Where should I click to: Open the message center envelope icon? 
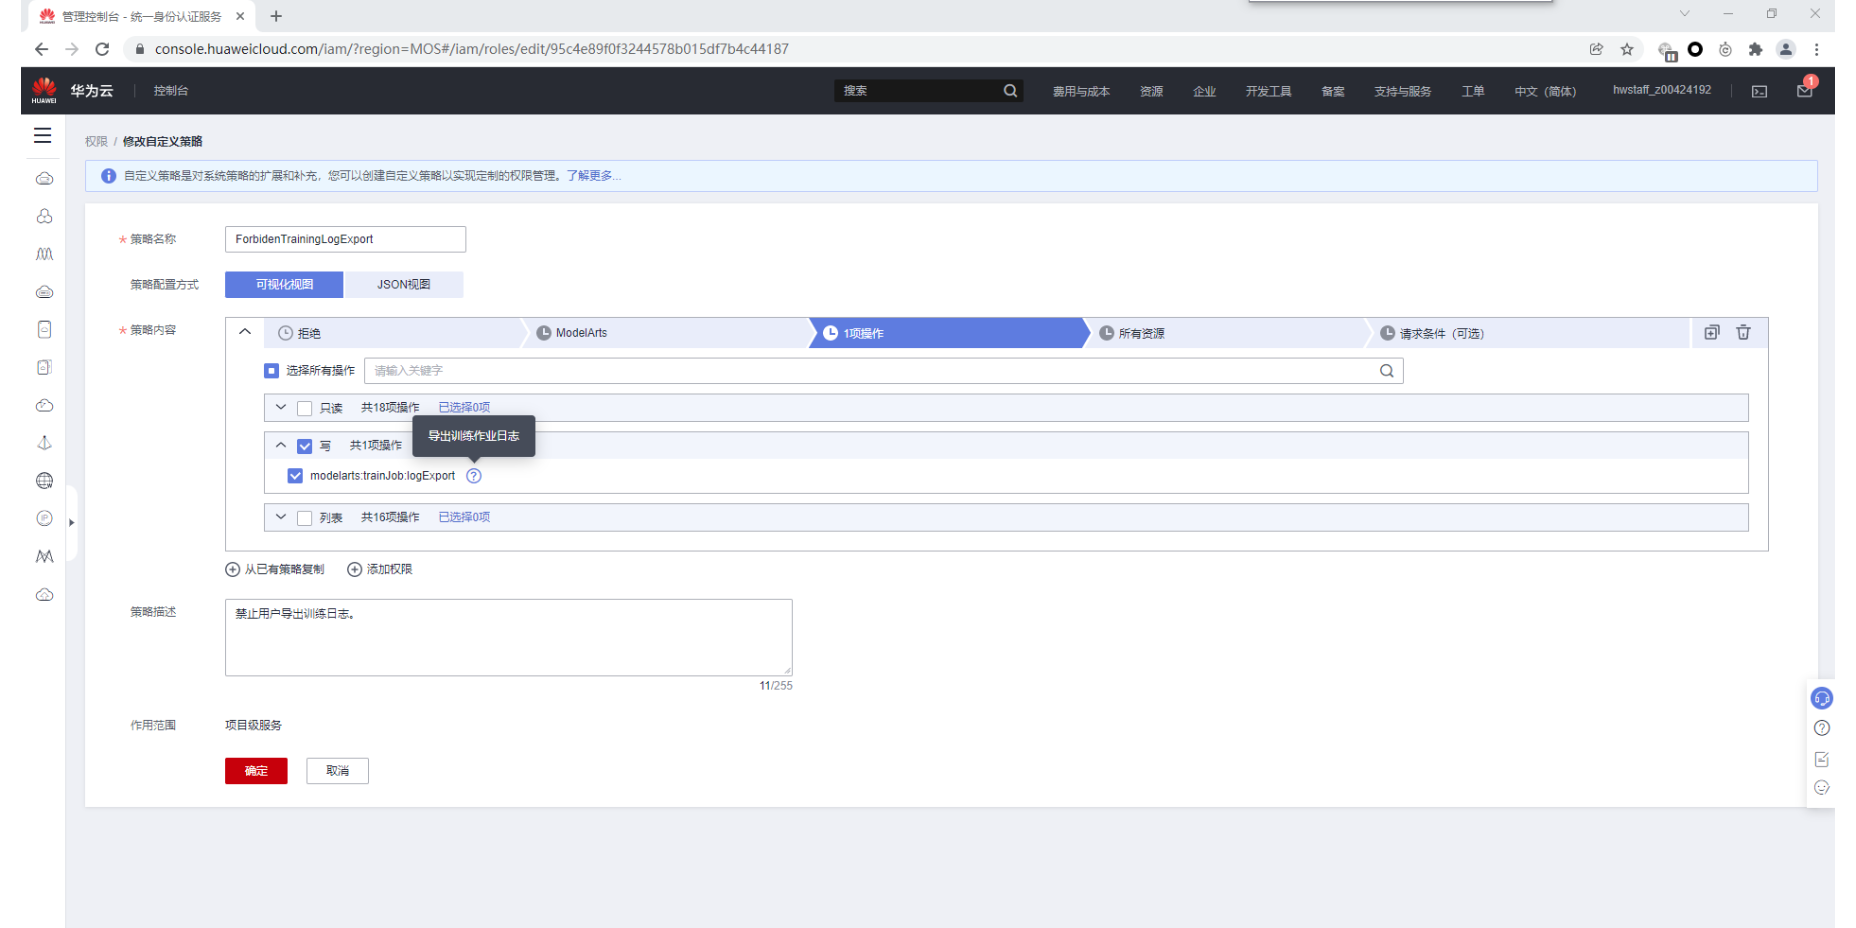click(x=1805, y=90)
